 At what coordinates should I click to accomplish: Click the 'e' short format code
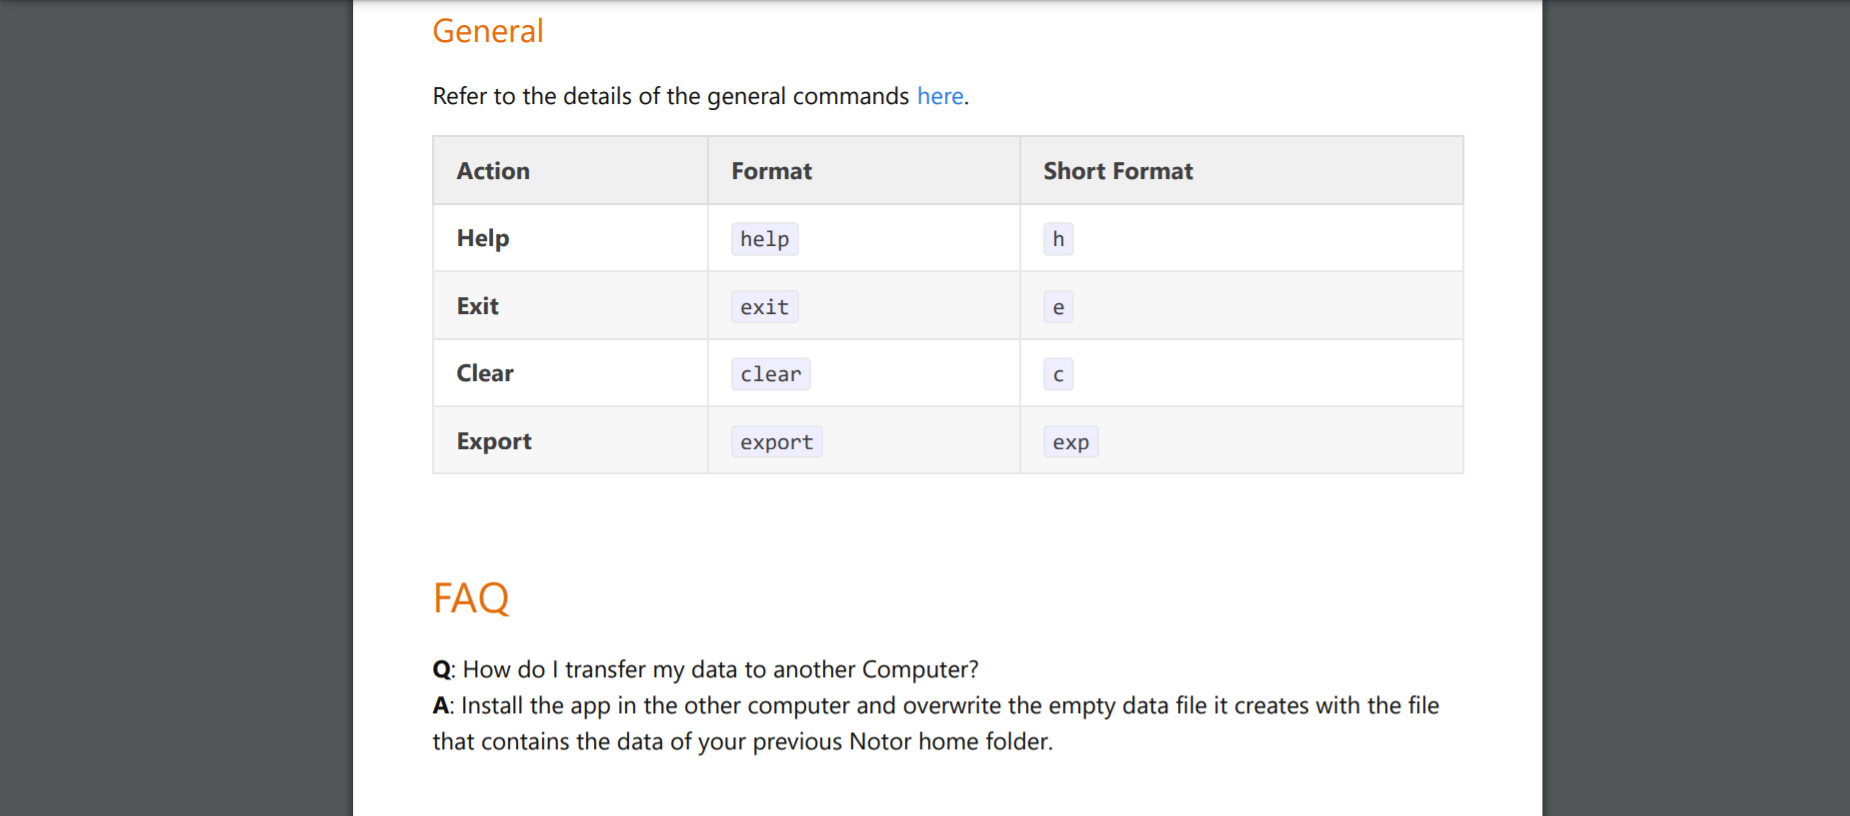1058,307
